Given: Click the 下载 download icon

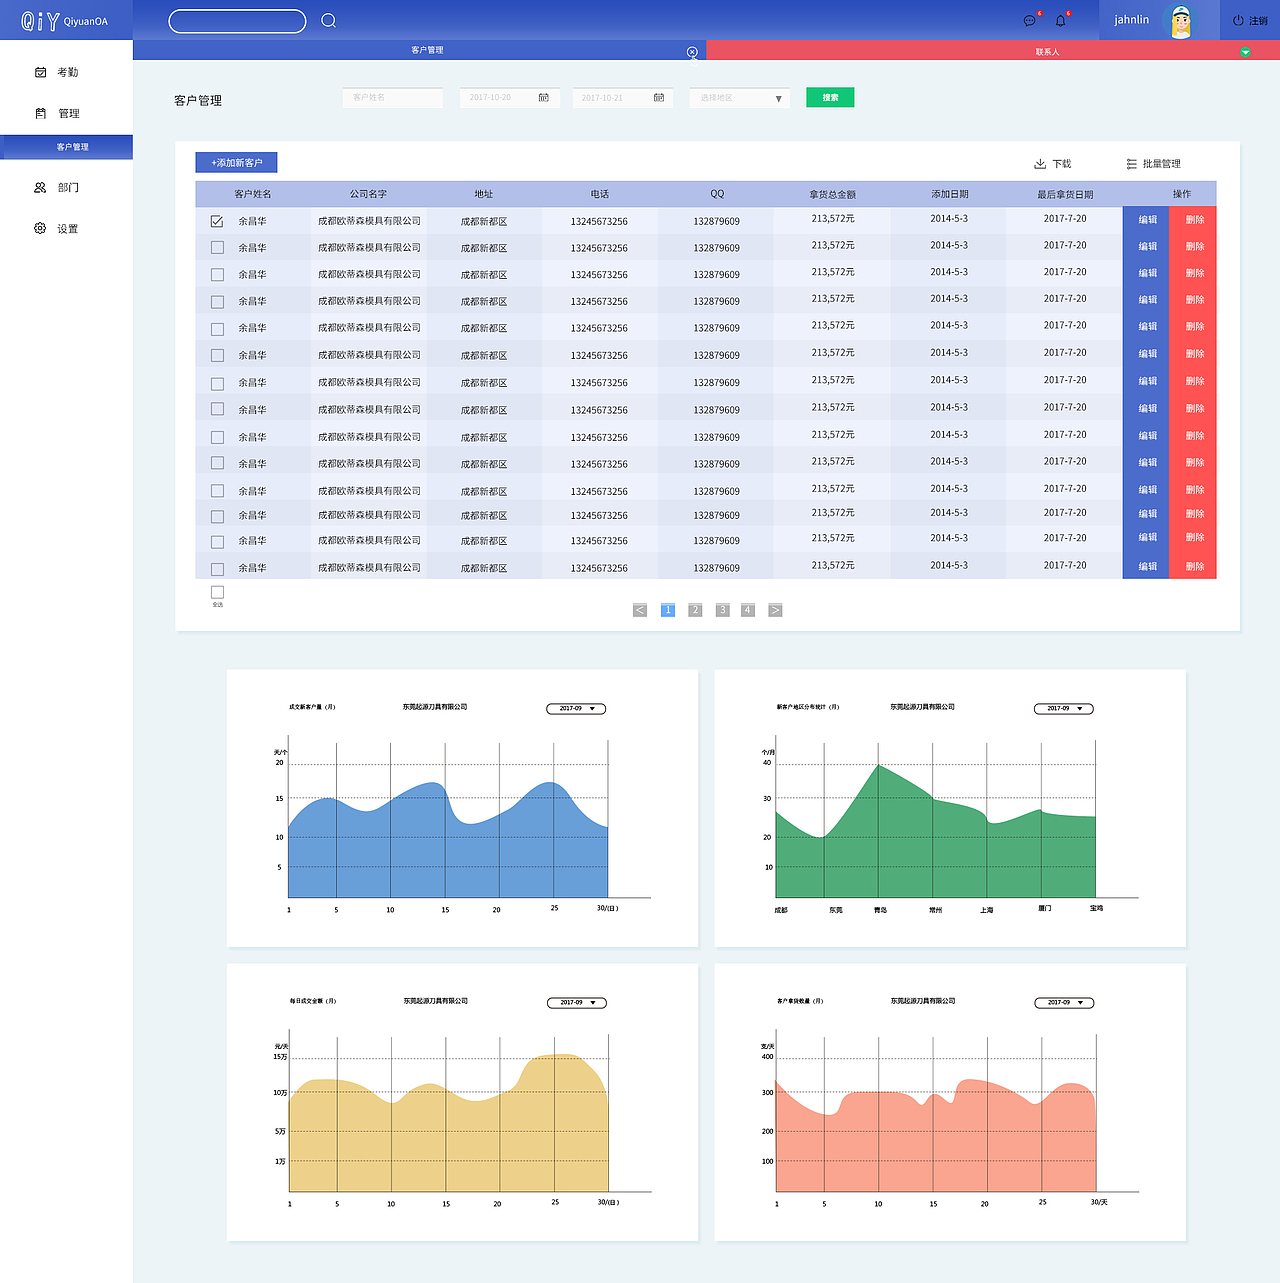Looking at the screenshot, I should pos(1040,163).
